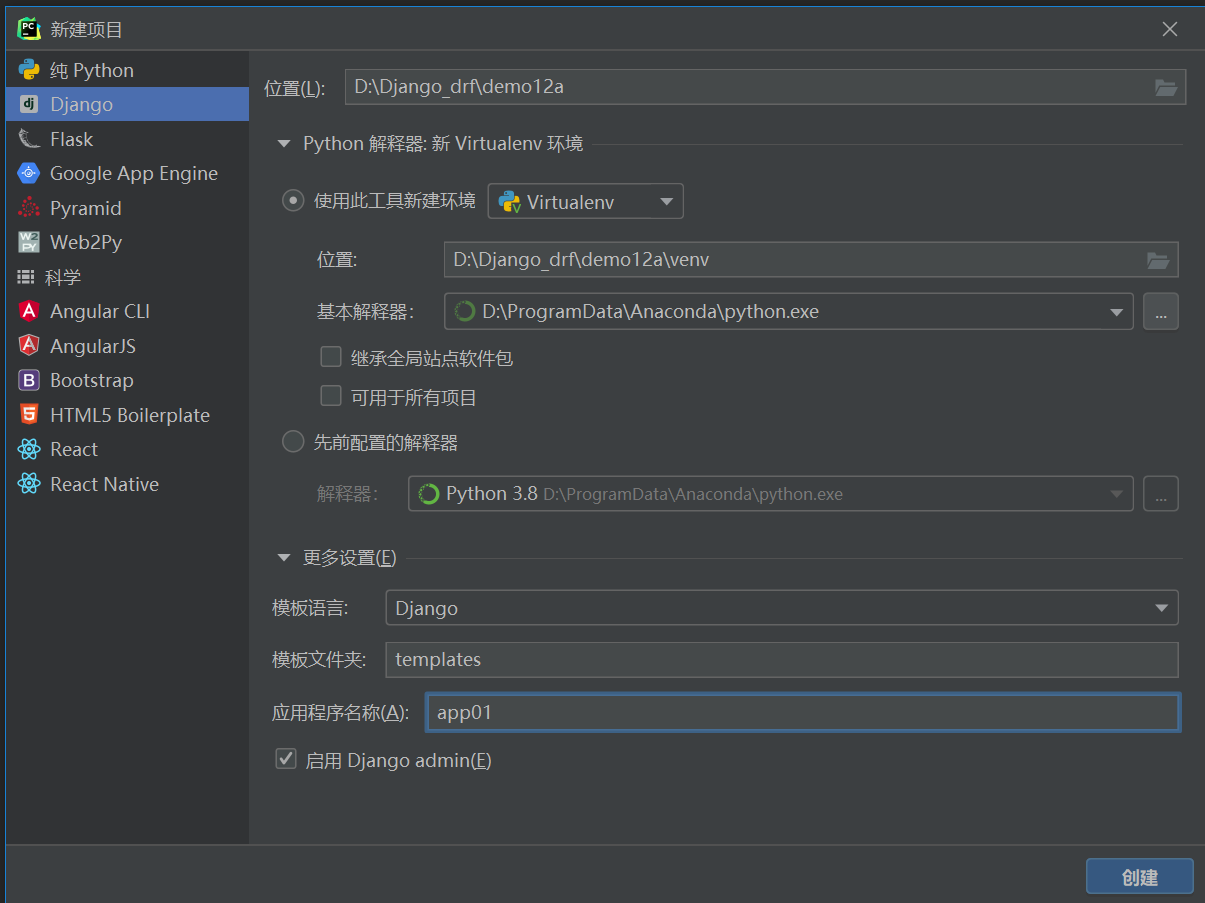The height and width of the screenshot is (903, 1205).
Task: Click the Virtualenv Python icon in dropdown
Action: [x=510, y=202]
